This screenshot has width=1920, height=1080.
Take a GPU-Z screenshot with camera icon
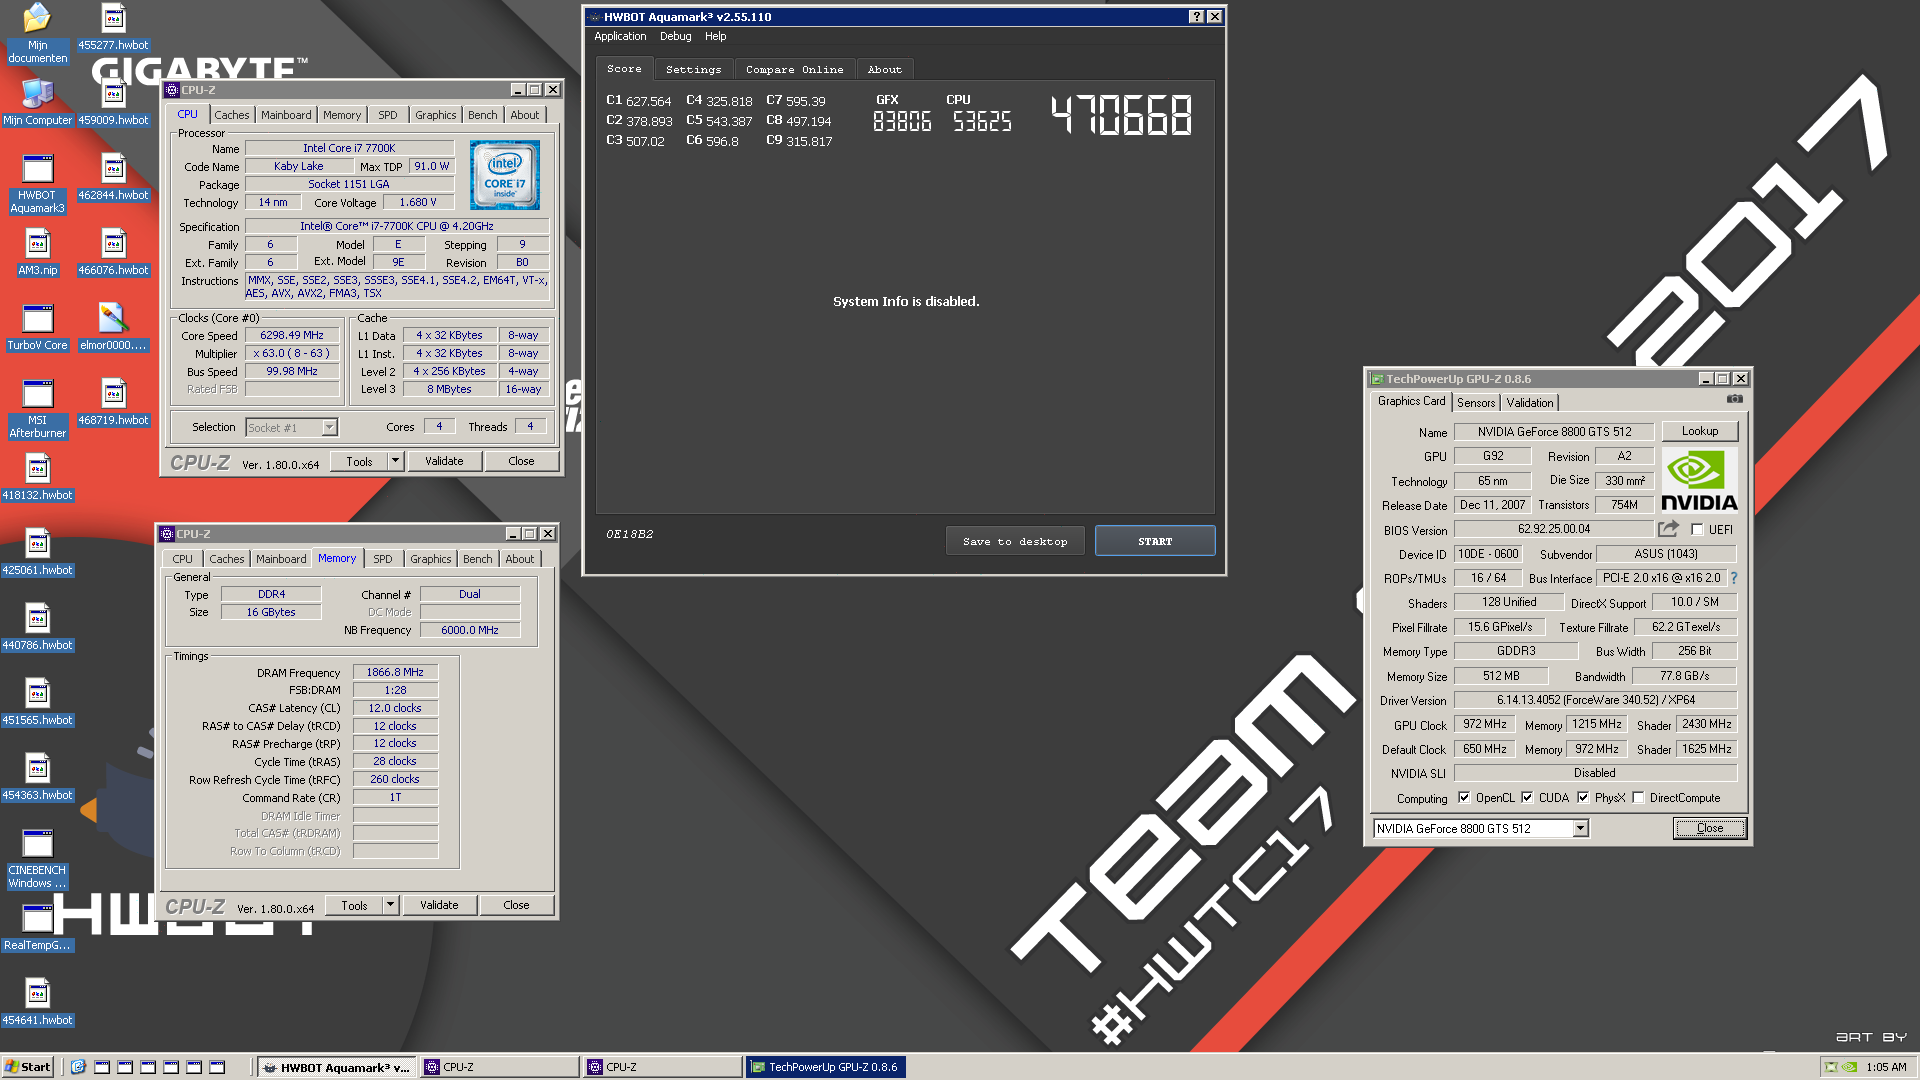coord(1735,399)
